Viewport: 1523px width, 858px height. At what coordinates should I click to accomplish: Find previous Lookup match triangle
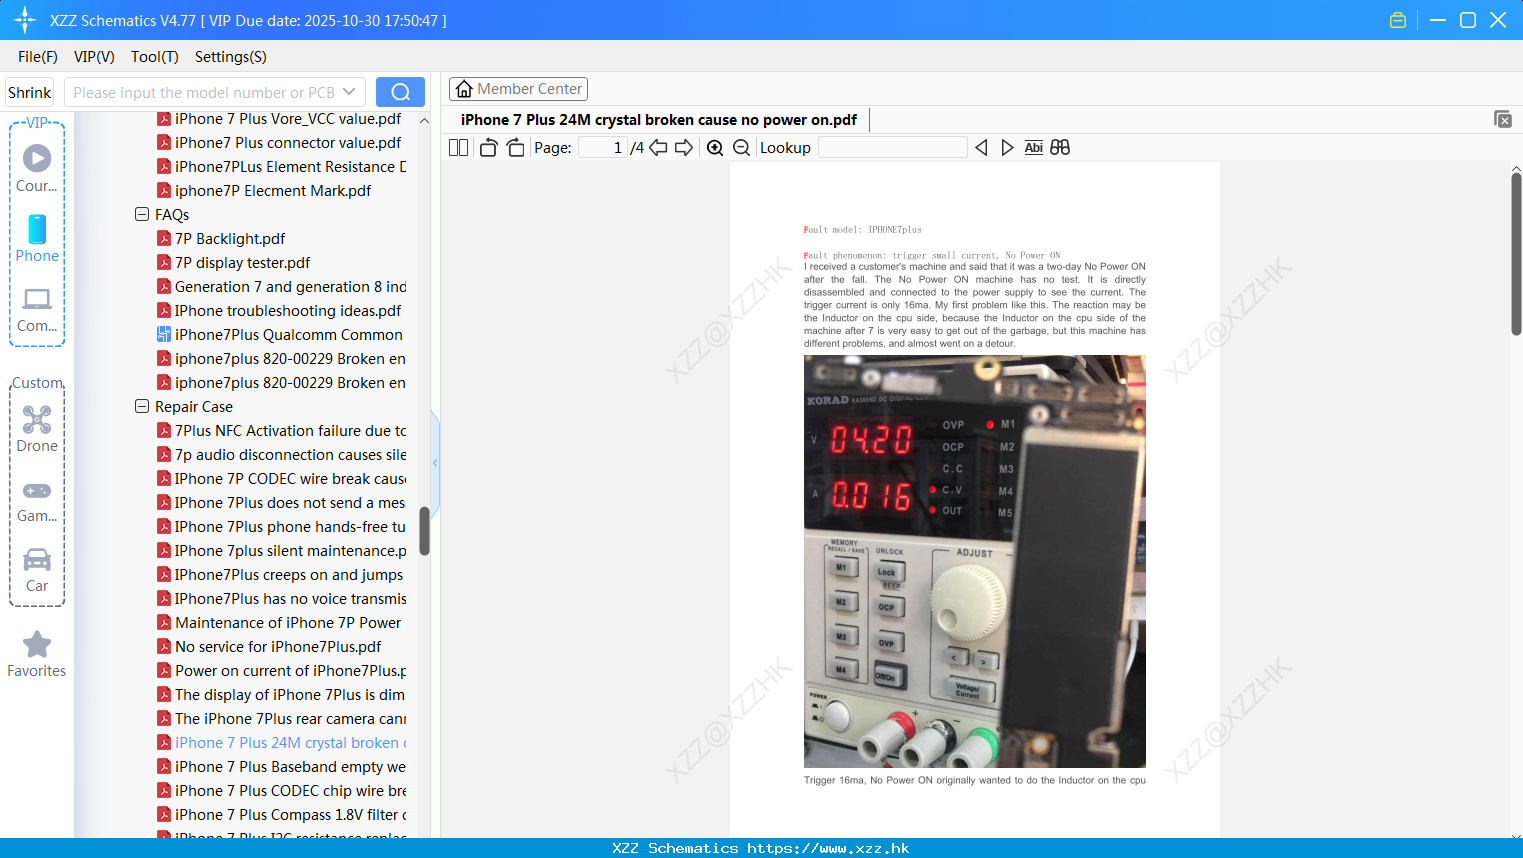tap(981, 148)
